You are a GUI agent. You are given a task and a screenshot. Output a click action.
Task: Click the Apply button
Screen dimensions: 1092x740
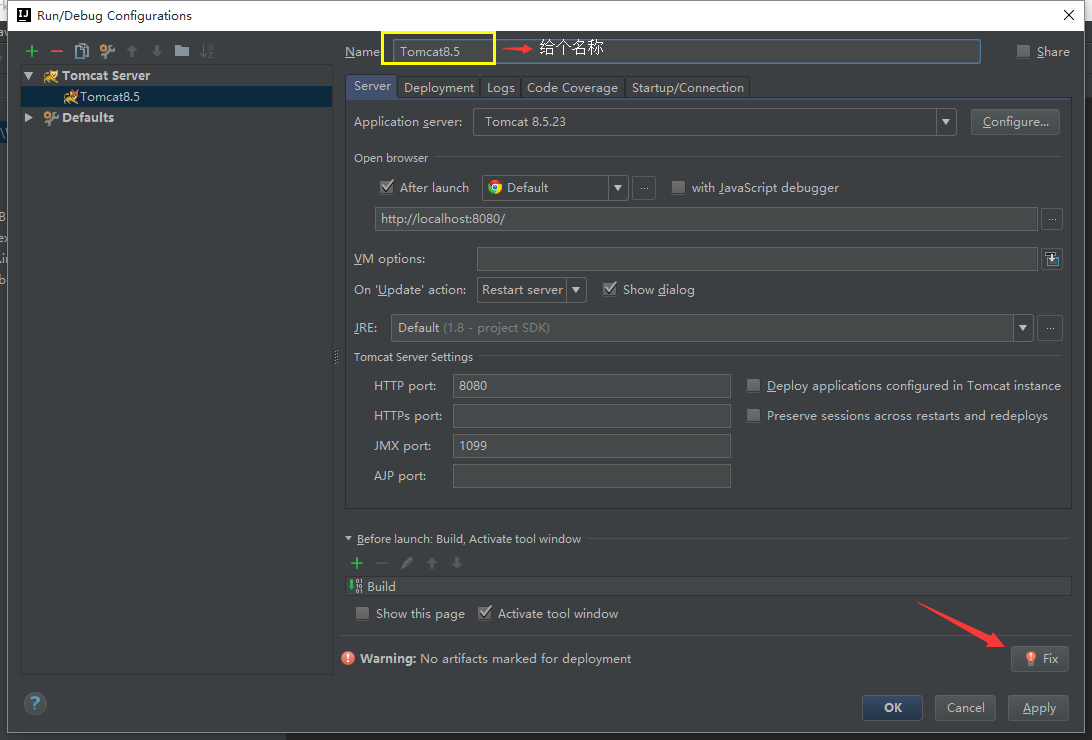[x=1038, y=707]
